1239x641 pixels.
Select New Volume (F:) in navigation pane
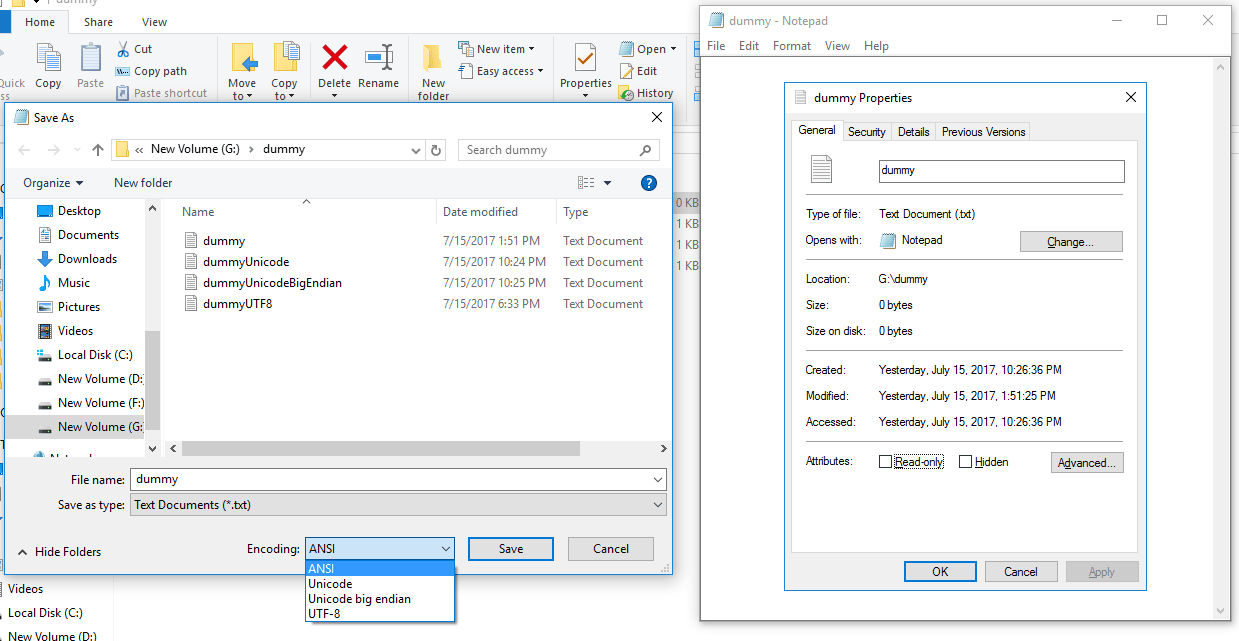(90, 403)
